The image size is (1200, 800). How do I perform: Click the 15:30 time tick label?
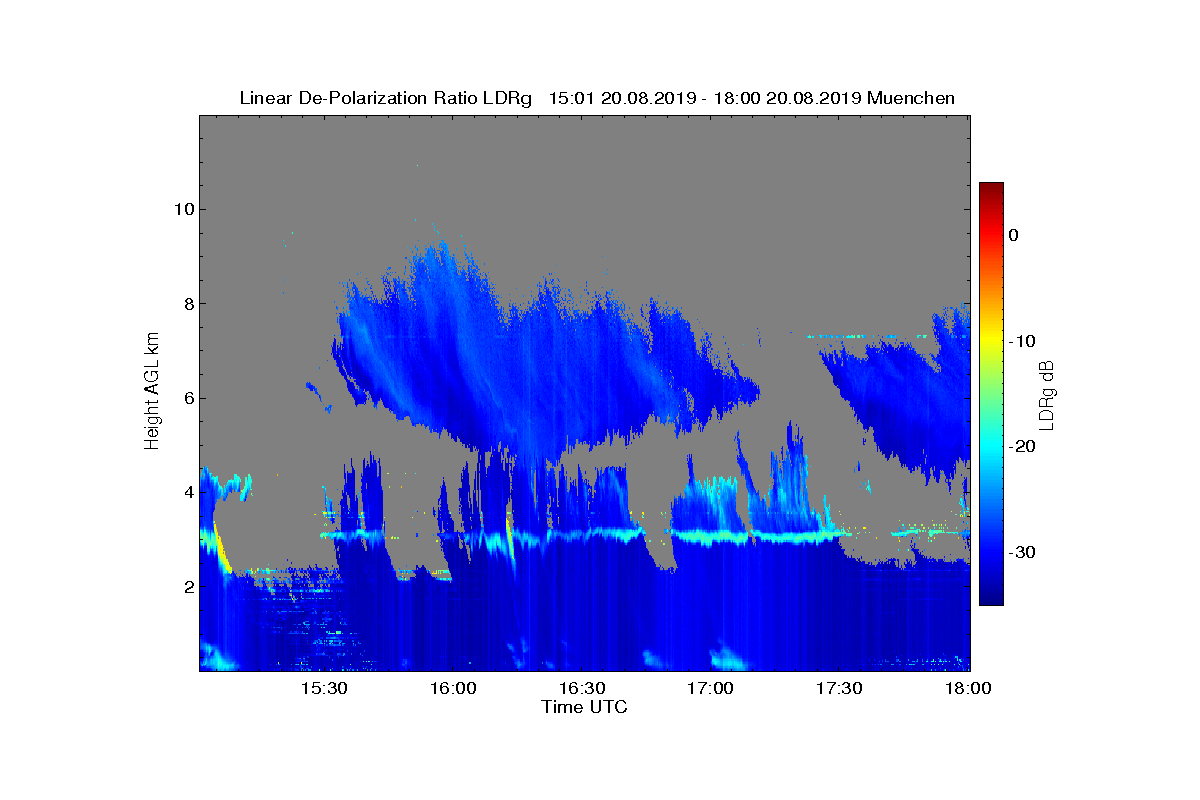324,689
